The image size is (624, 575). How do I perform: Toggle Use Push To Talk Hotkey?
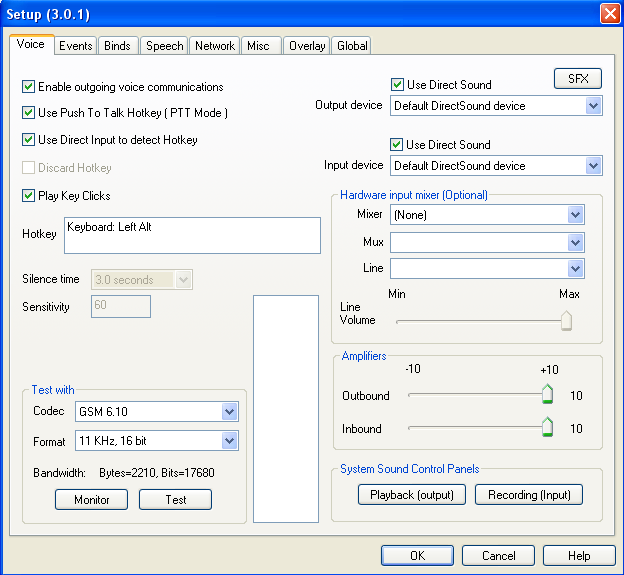coord(29,113)
